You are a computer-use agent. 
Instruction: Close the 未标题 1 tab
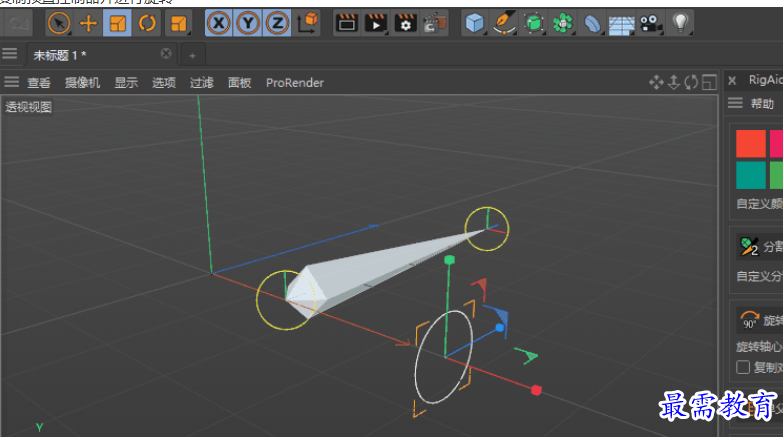pyautogui.click(x=166, y=53)
